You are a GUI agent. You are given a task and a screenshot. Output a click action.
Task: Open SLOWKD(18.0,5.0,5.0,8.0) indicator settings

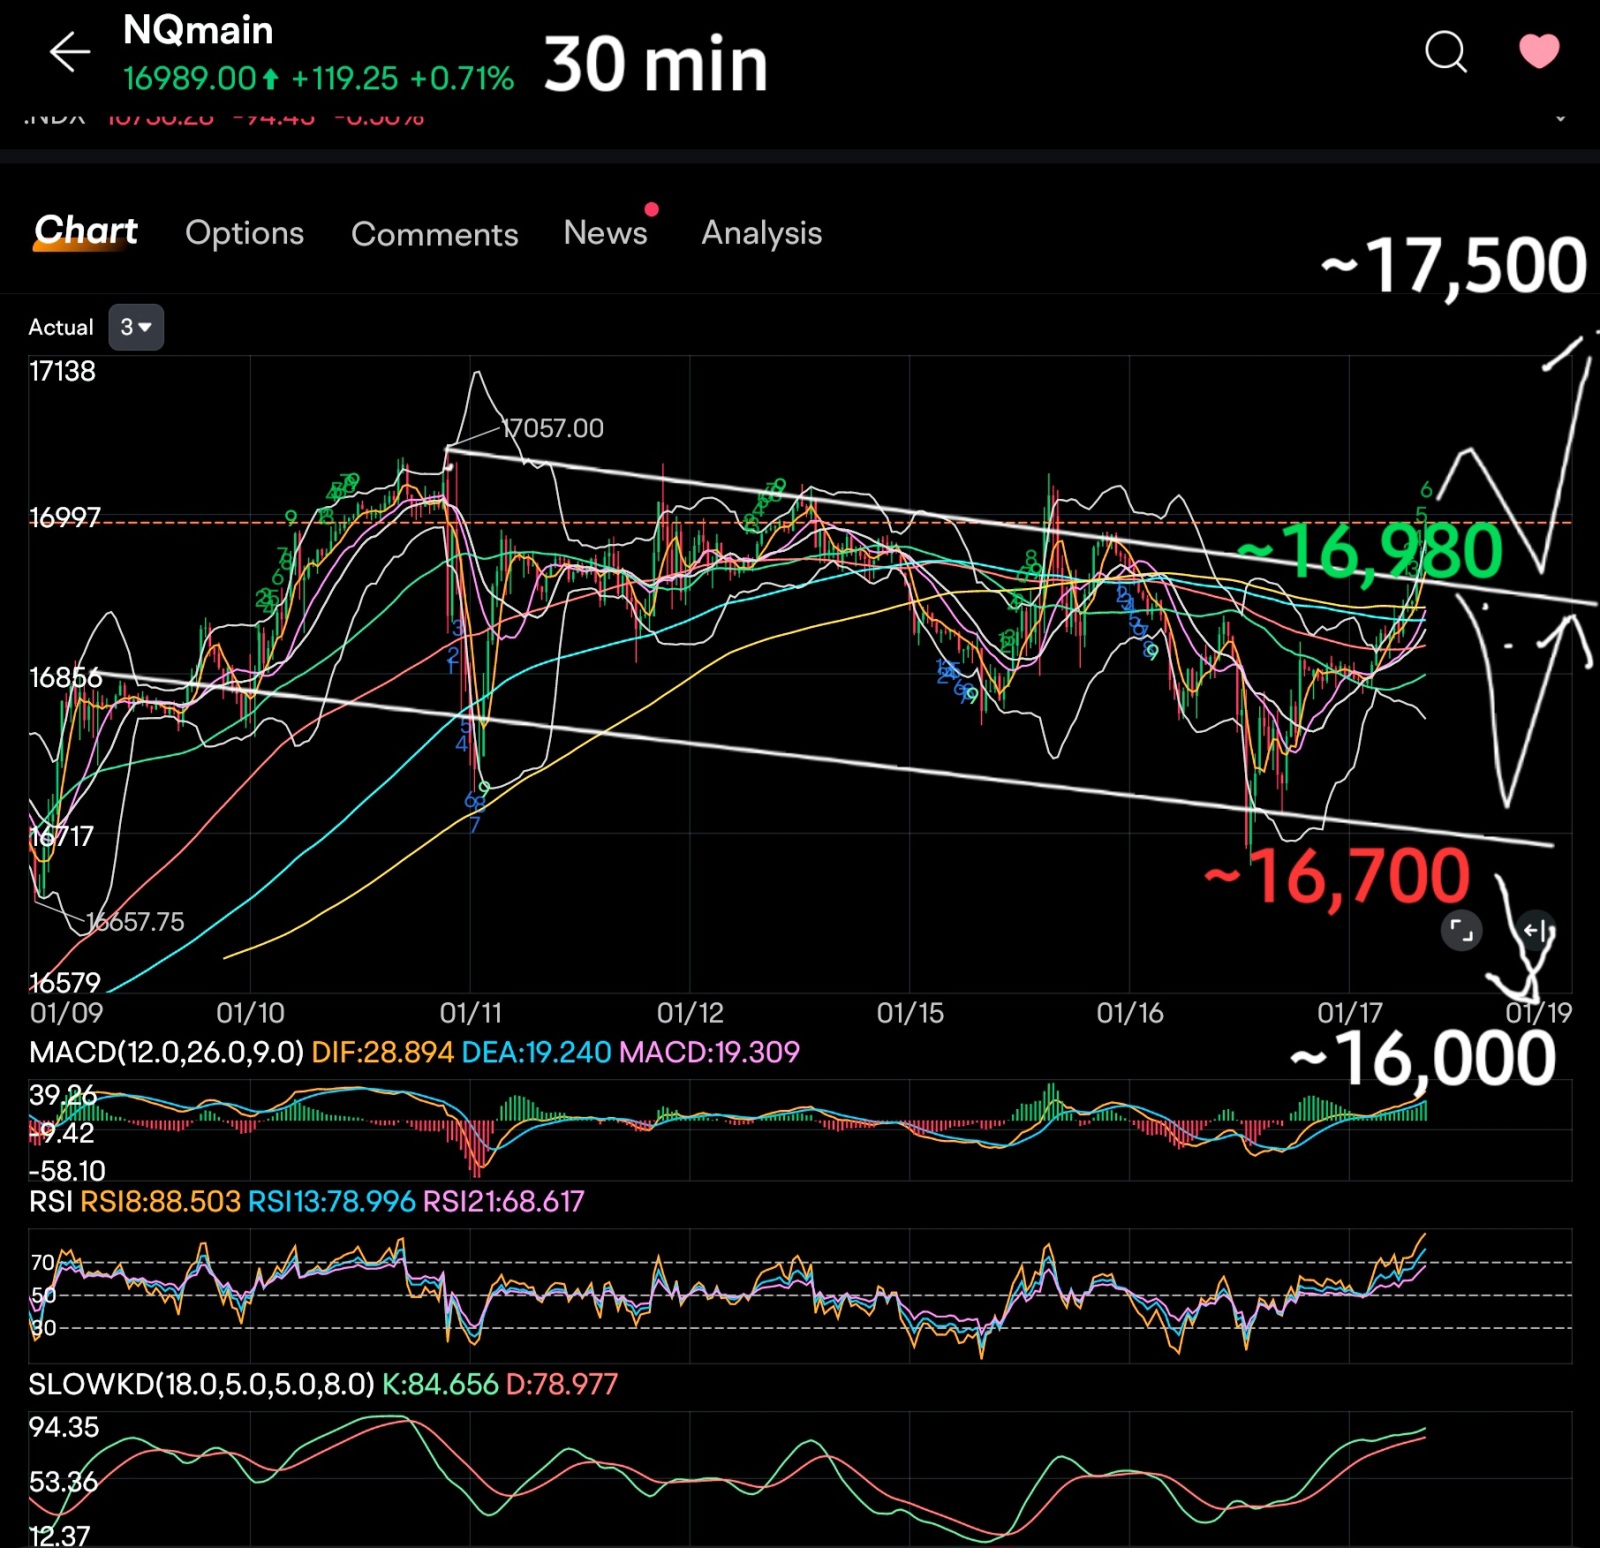(201, 1384)
